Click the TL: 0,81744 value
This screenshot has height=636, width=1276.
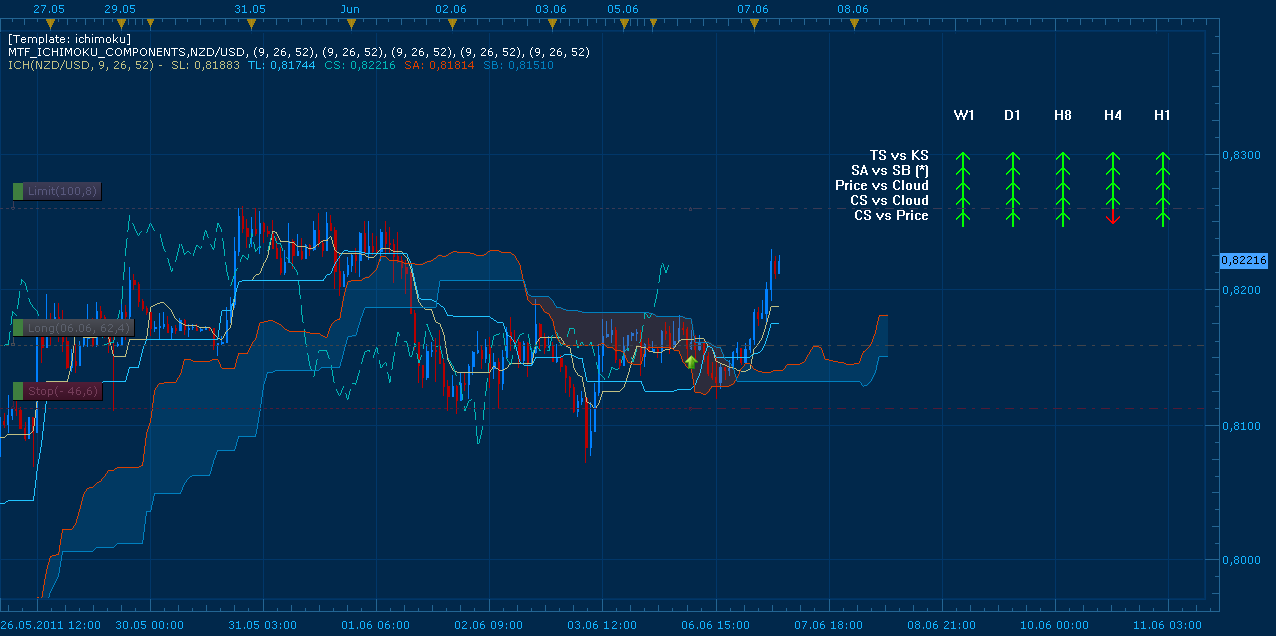click(x=282, y=64)
